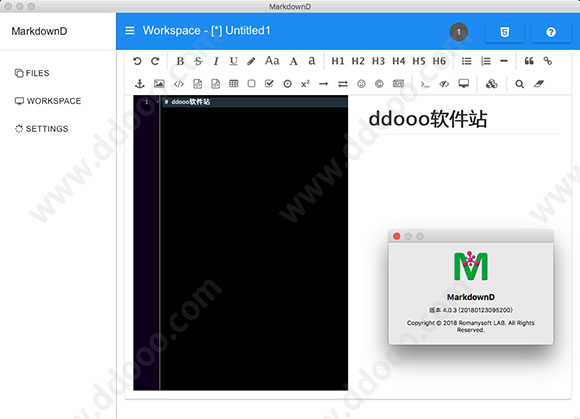Screen dimensions: 580x419
Task: Click the MarkdownD sidebar title
Action: click(39, 31)
